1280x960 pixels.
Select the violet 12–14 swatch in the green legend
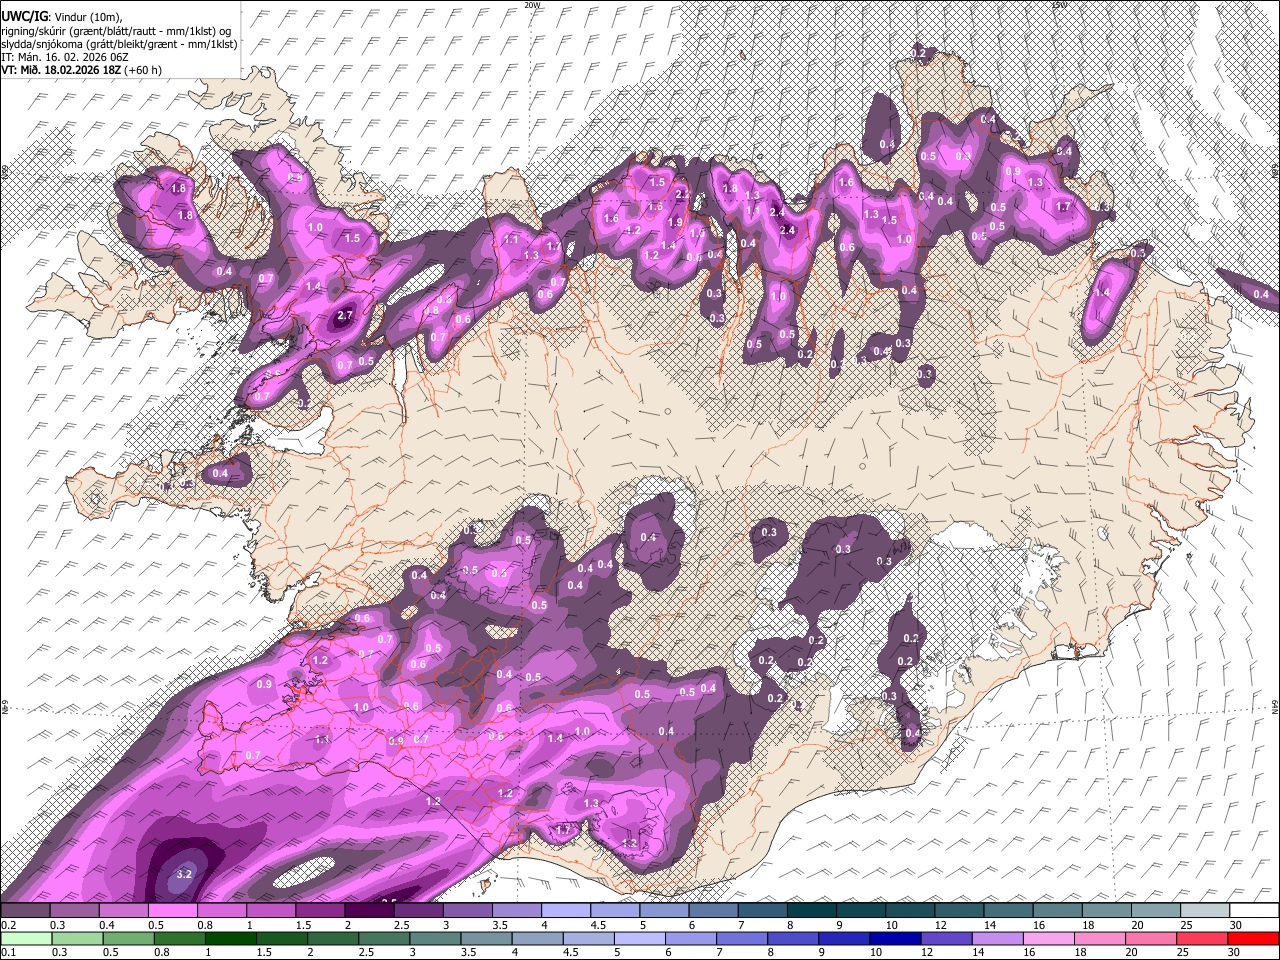tap(945, 938)
